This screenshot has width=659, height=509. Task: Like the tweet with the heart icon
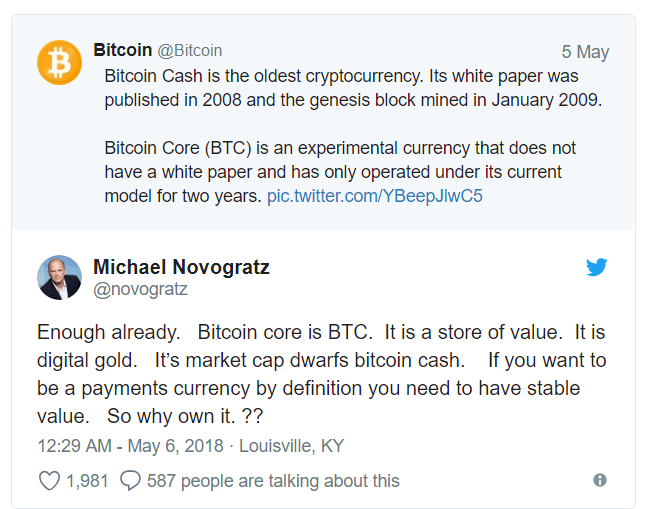pos(49,481)
